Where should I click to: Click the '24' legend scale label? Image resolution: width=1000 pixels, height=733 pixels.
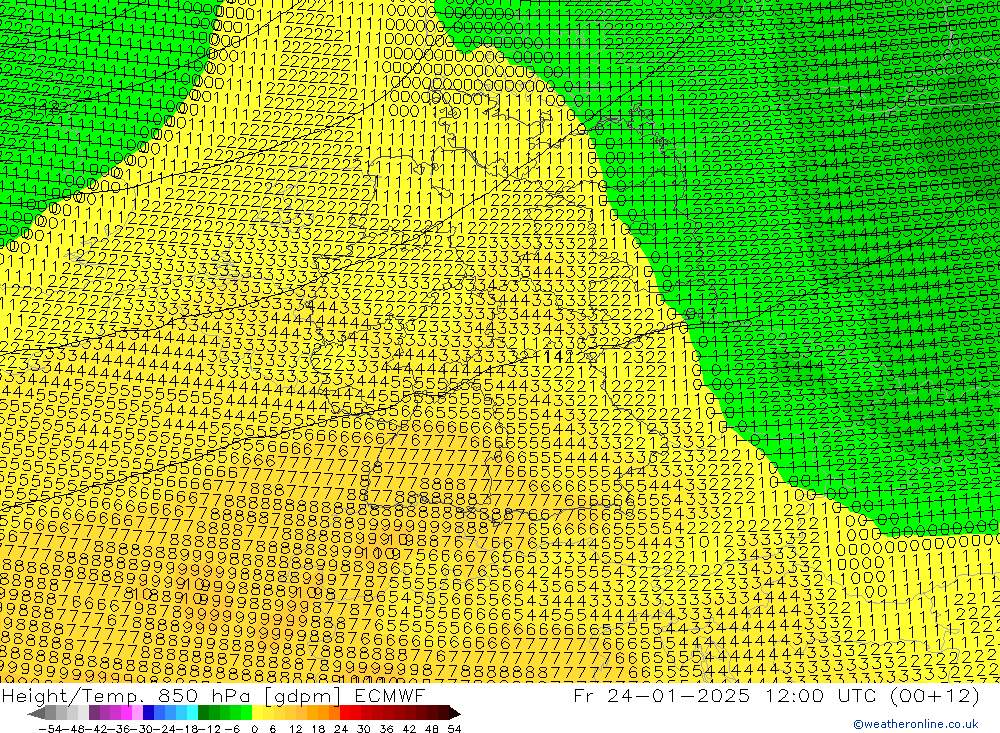click(341, 729)
